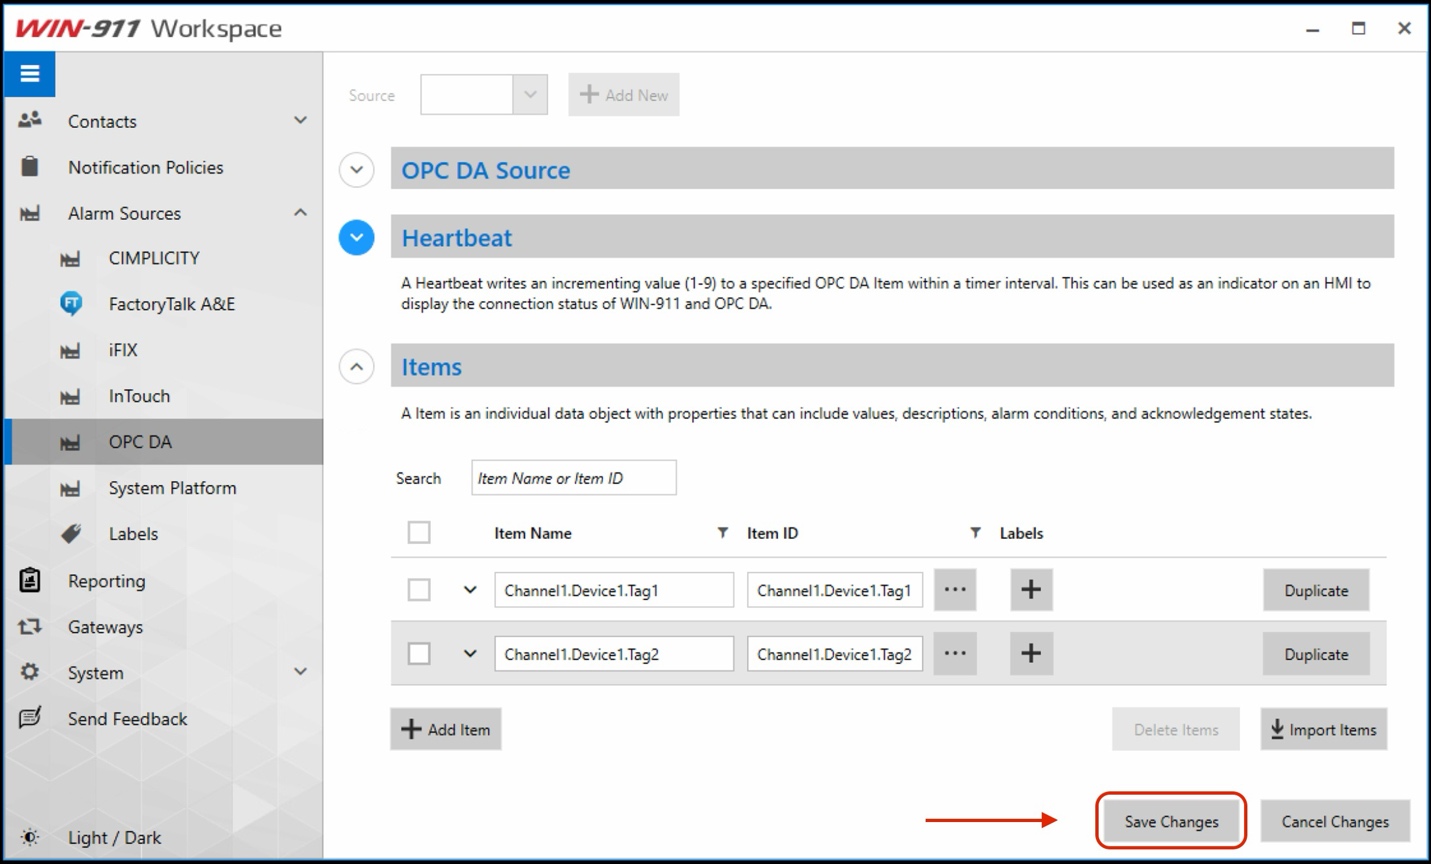Click the Light / Dark sun icon

pyautogui.click(x=30, y=837)
